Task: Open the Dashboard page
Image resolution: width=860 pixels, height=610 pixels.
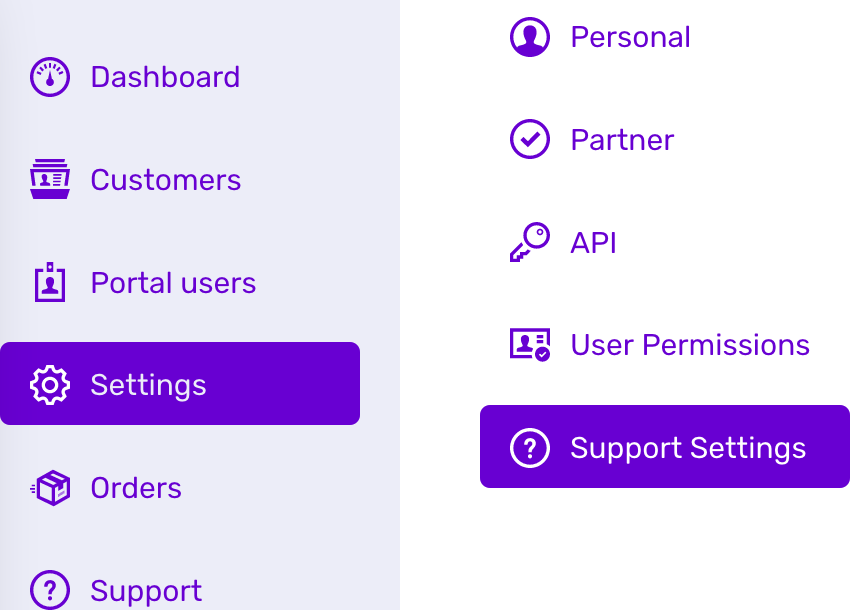Action: (x=165, y=77)
